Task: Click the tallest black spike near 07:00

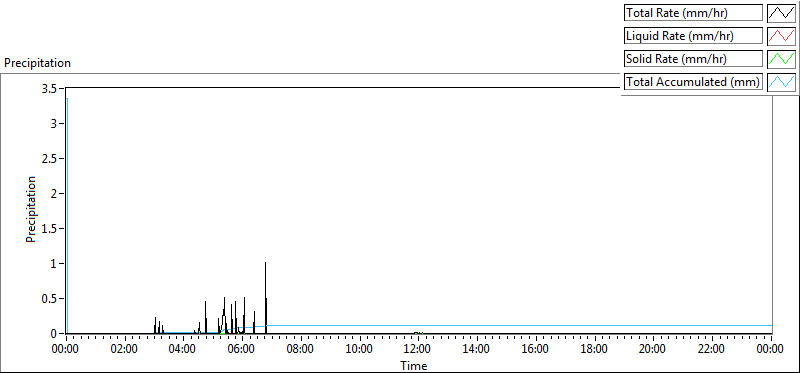Action: [x=265, y=297]
